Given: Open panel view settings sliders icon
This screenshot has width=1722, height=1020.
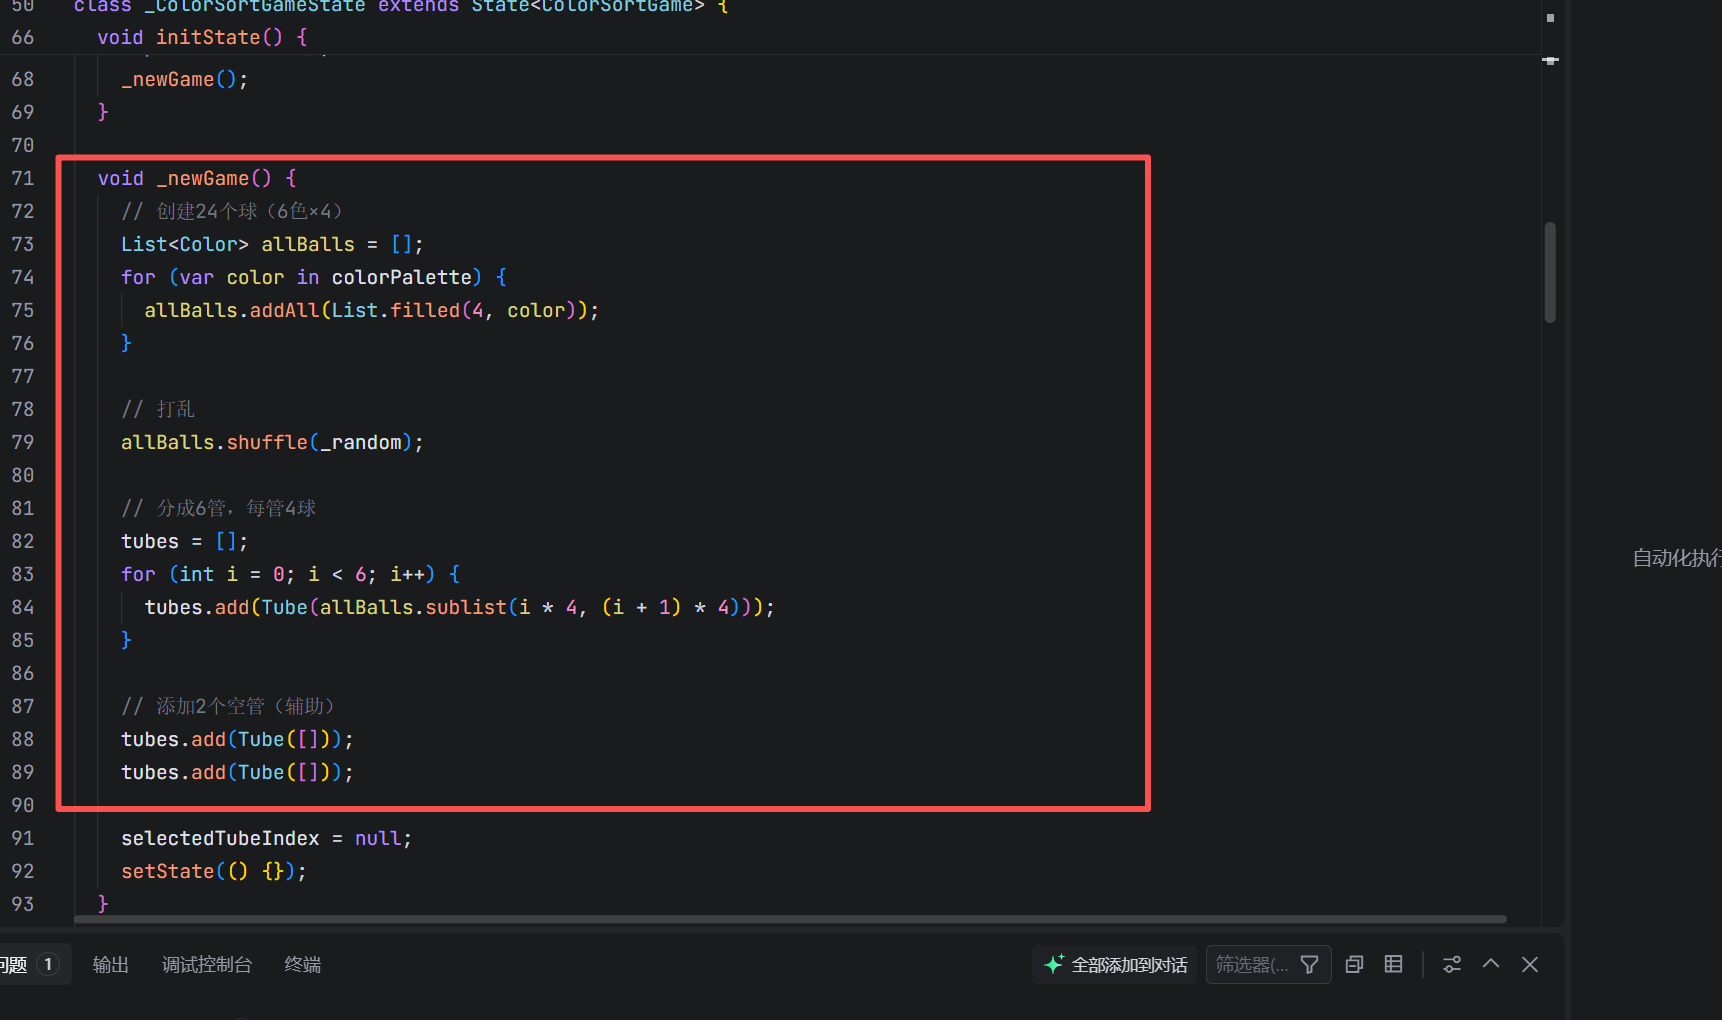Looking at the screenshot, I should [x=1452, y=964].
